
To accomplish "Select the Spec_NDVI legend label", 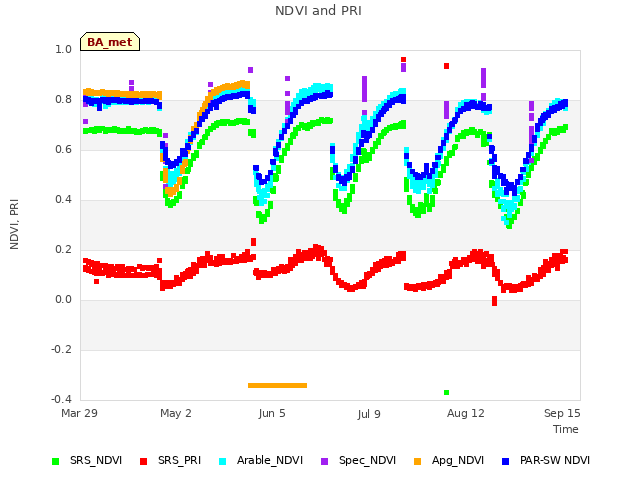I will click(x=367, y=460).
